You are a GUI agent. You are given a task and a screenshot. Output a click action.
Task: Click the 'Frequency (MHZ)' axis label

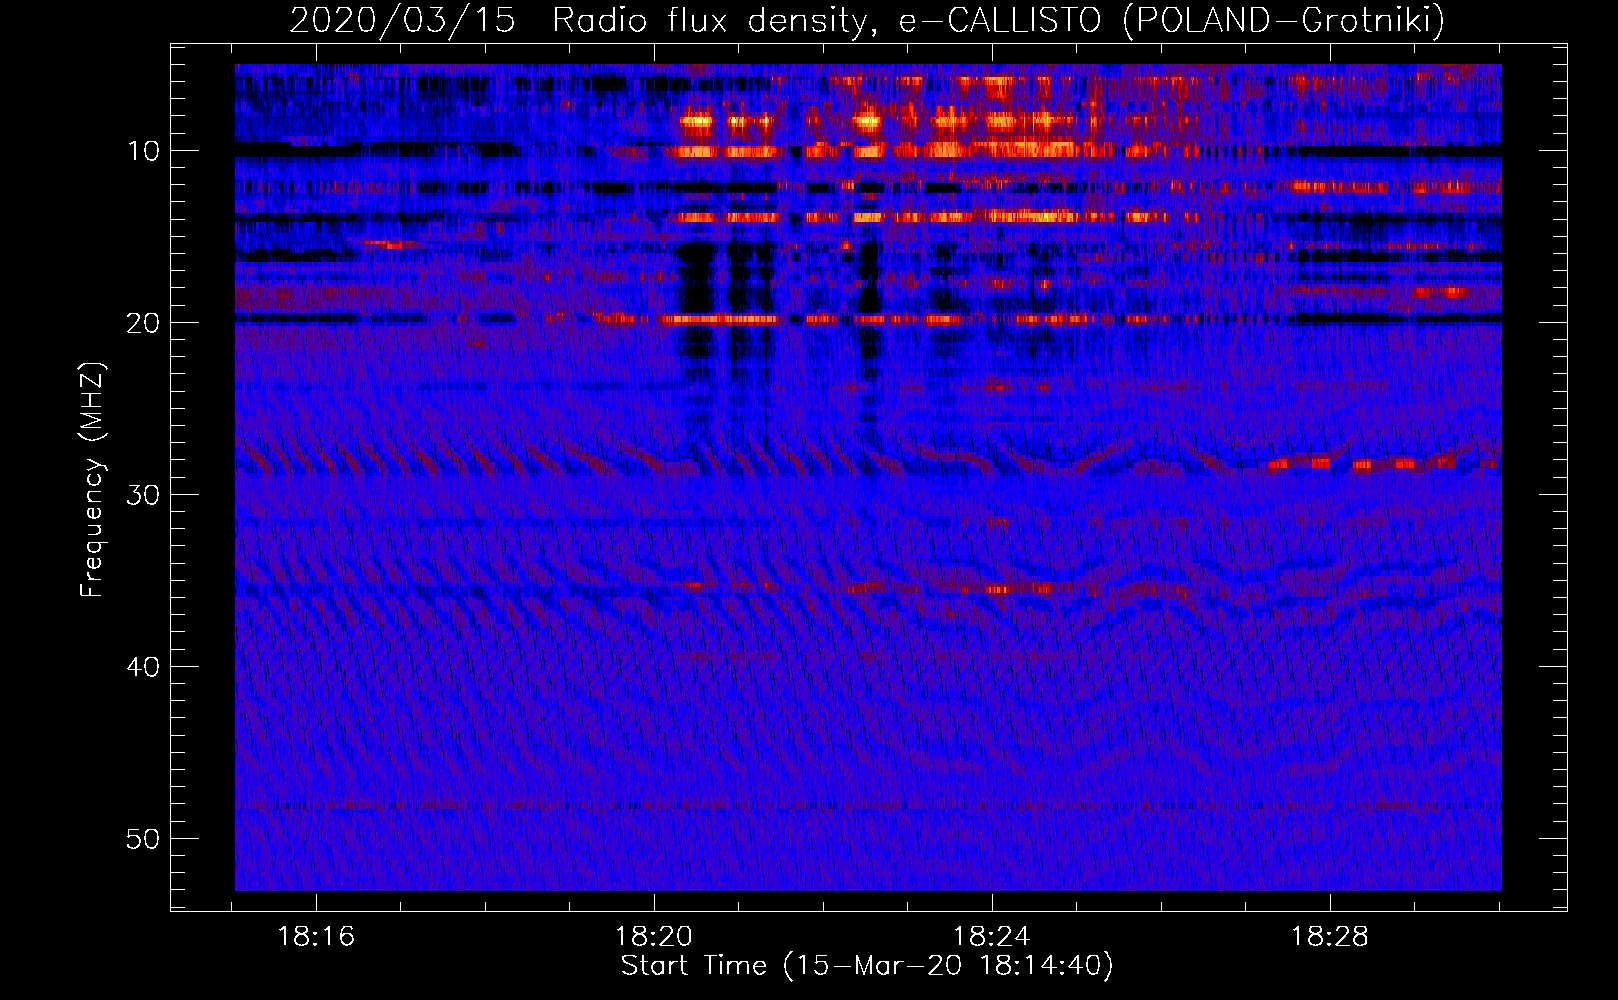click(x=92, y=480)
